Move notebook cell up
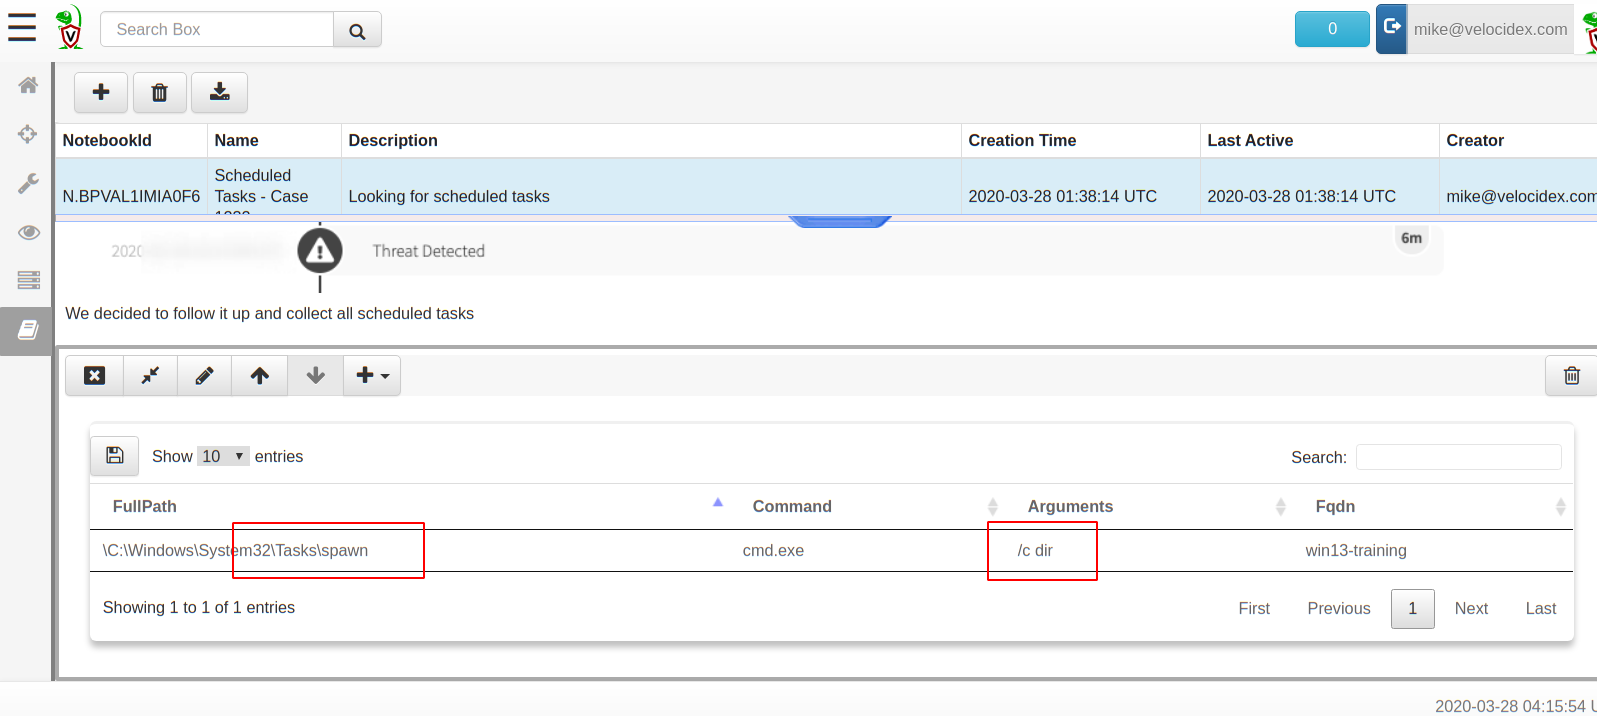Screen dimensions: 1597x716 pos(260,376)
